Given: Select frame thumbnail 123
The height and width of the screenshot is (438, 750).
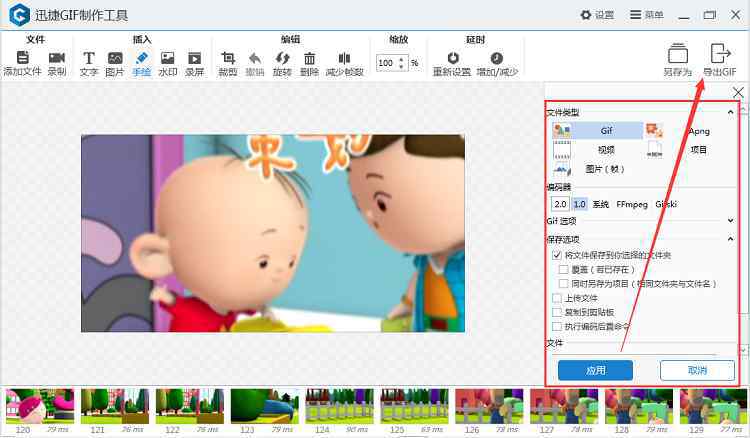Looking at the screenshot, I should [265, 406].
